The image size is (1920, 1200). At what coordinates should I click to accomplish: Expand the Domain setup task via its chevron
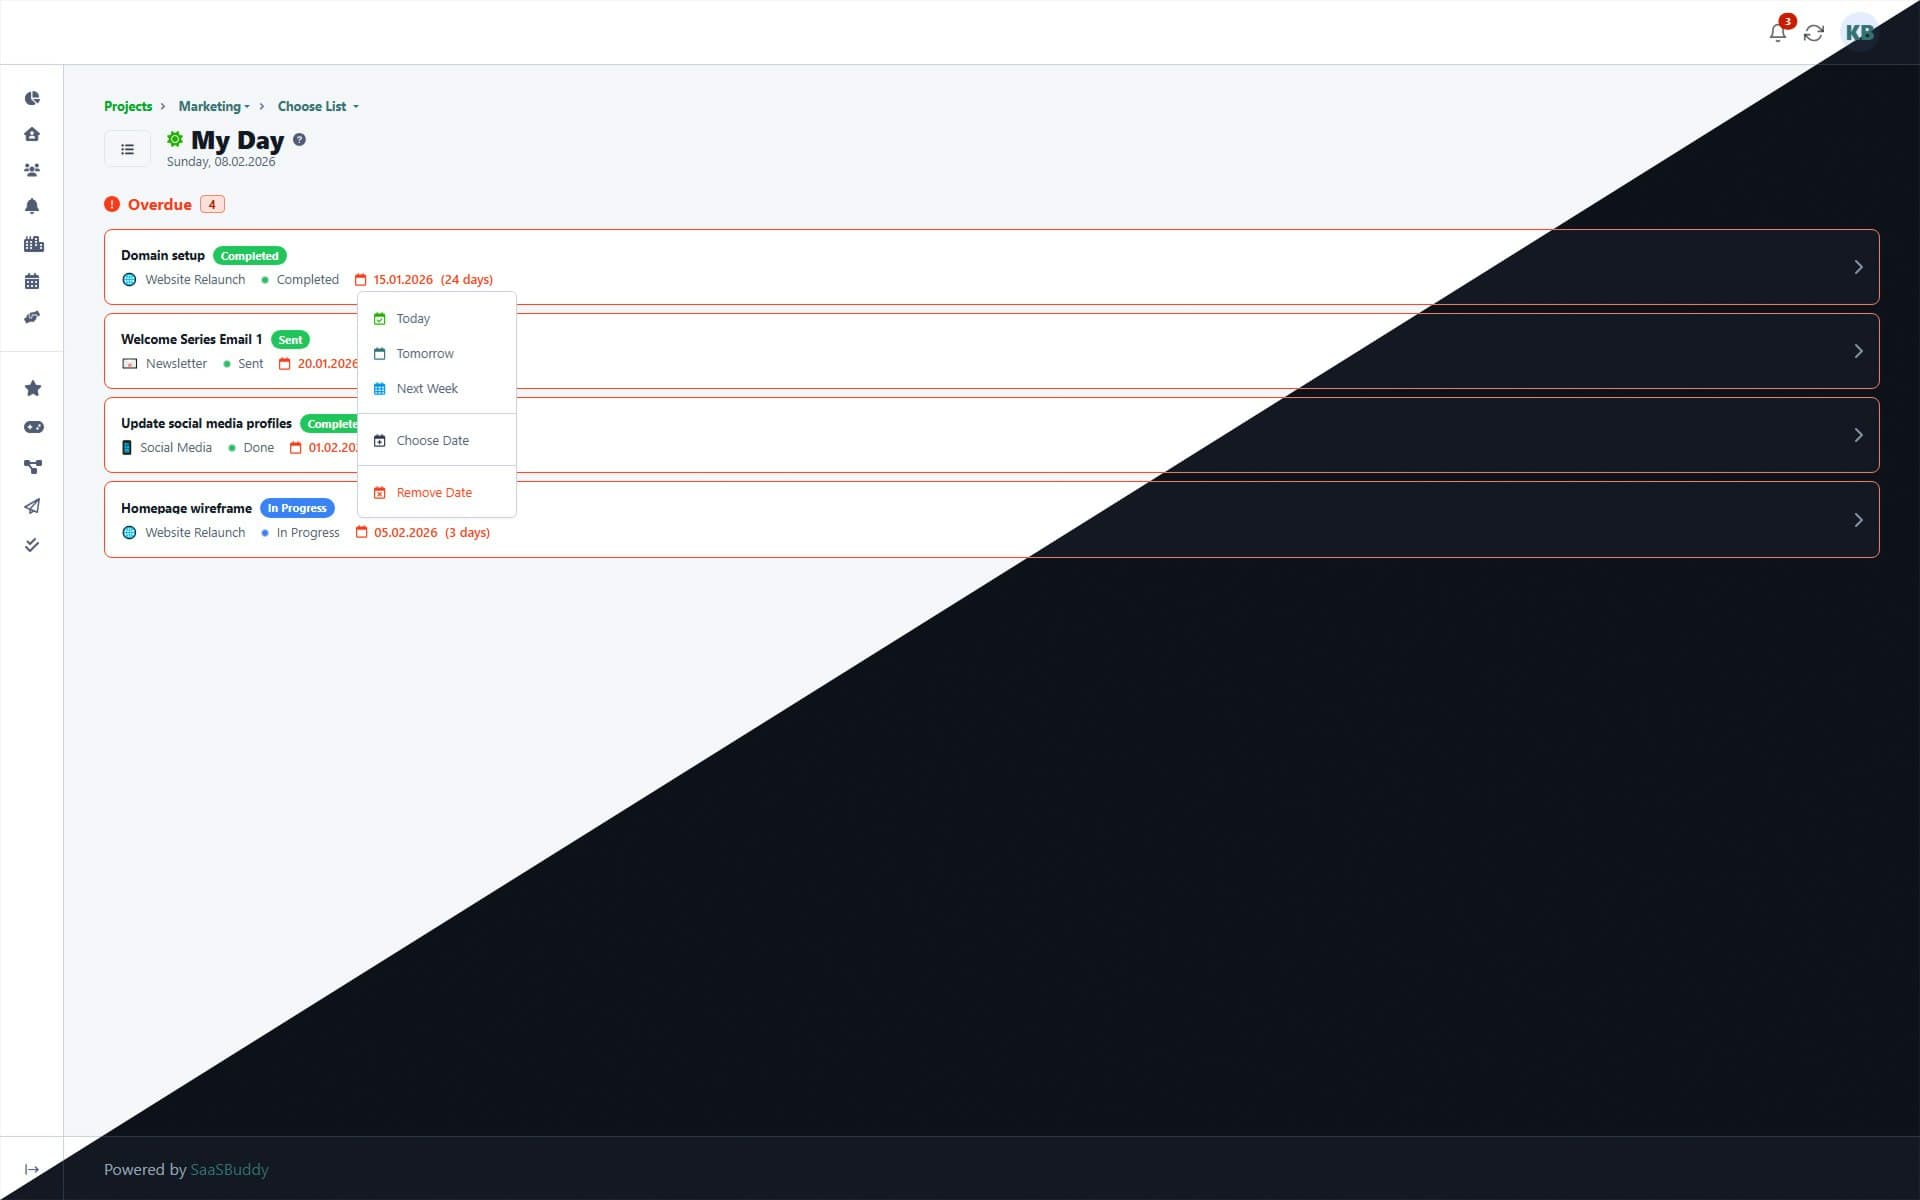point(1859,267)
